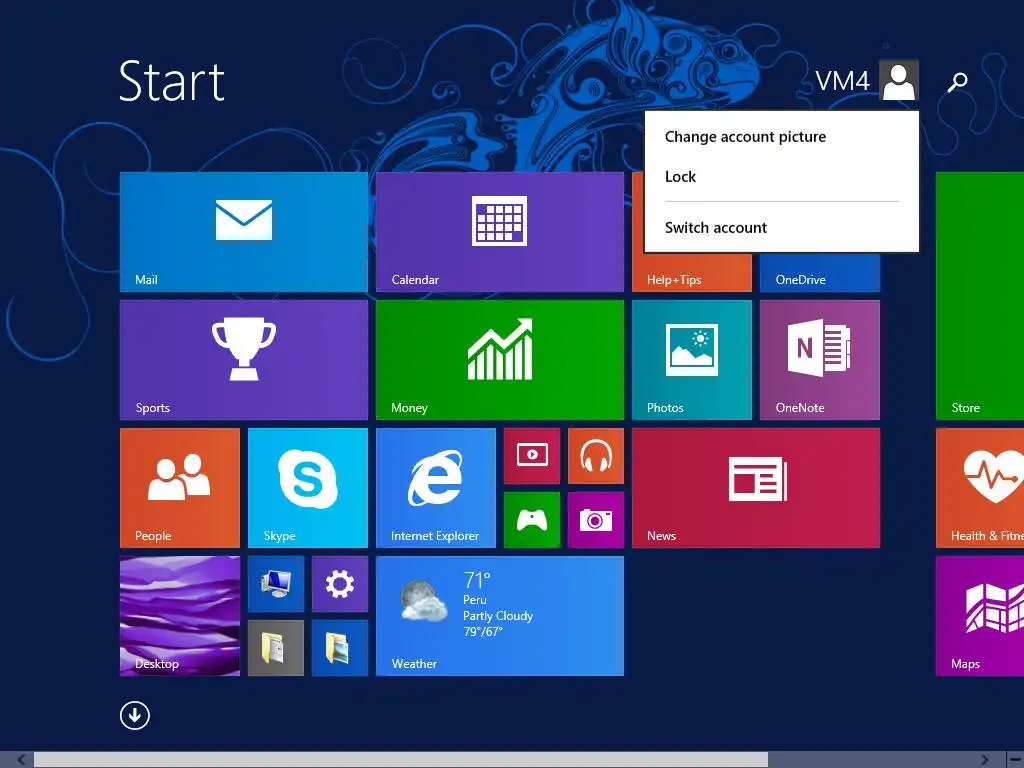Open the Pictures folder small tile
The height and width of the screenshot is (768, 1024).
(x=340, y=647)
